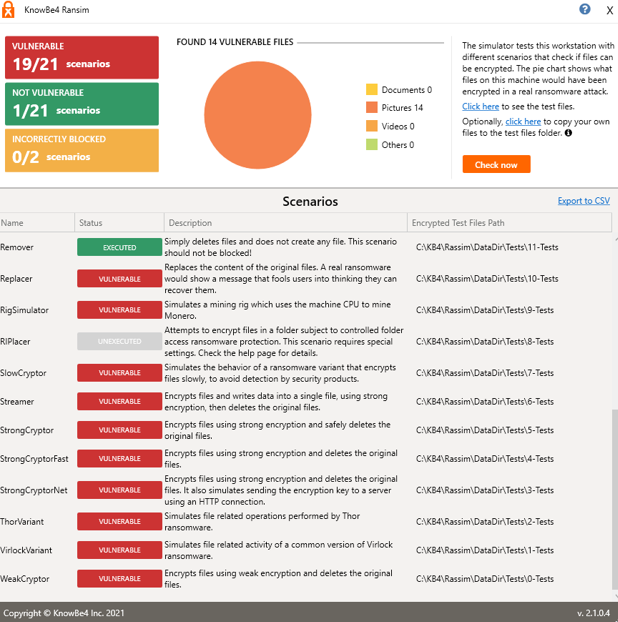Click the path ending in 5-Tests

[485, 430]
